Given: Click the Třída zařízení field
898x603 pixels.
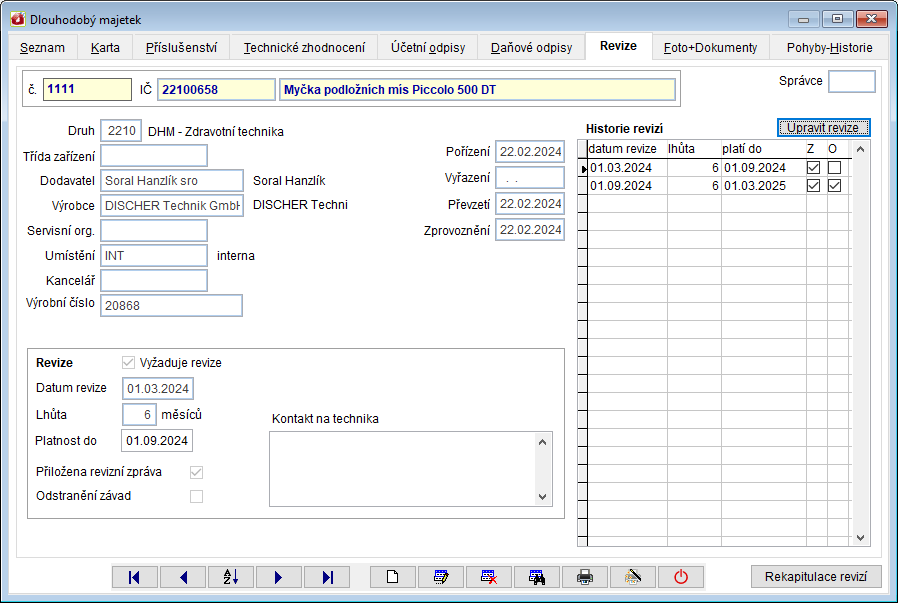Looking at the screenshot, I should pos(153,155).
